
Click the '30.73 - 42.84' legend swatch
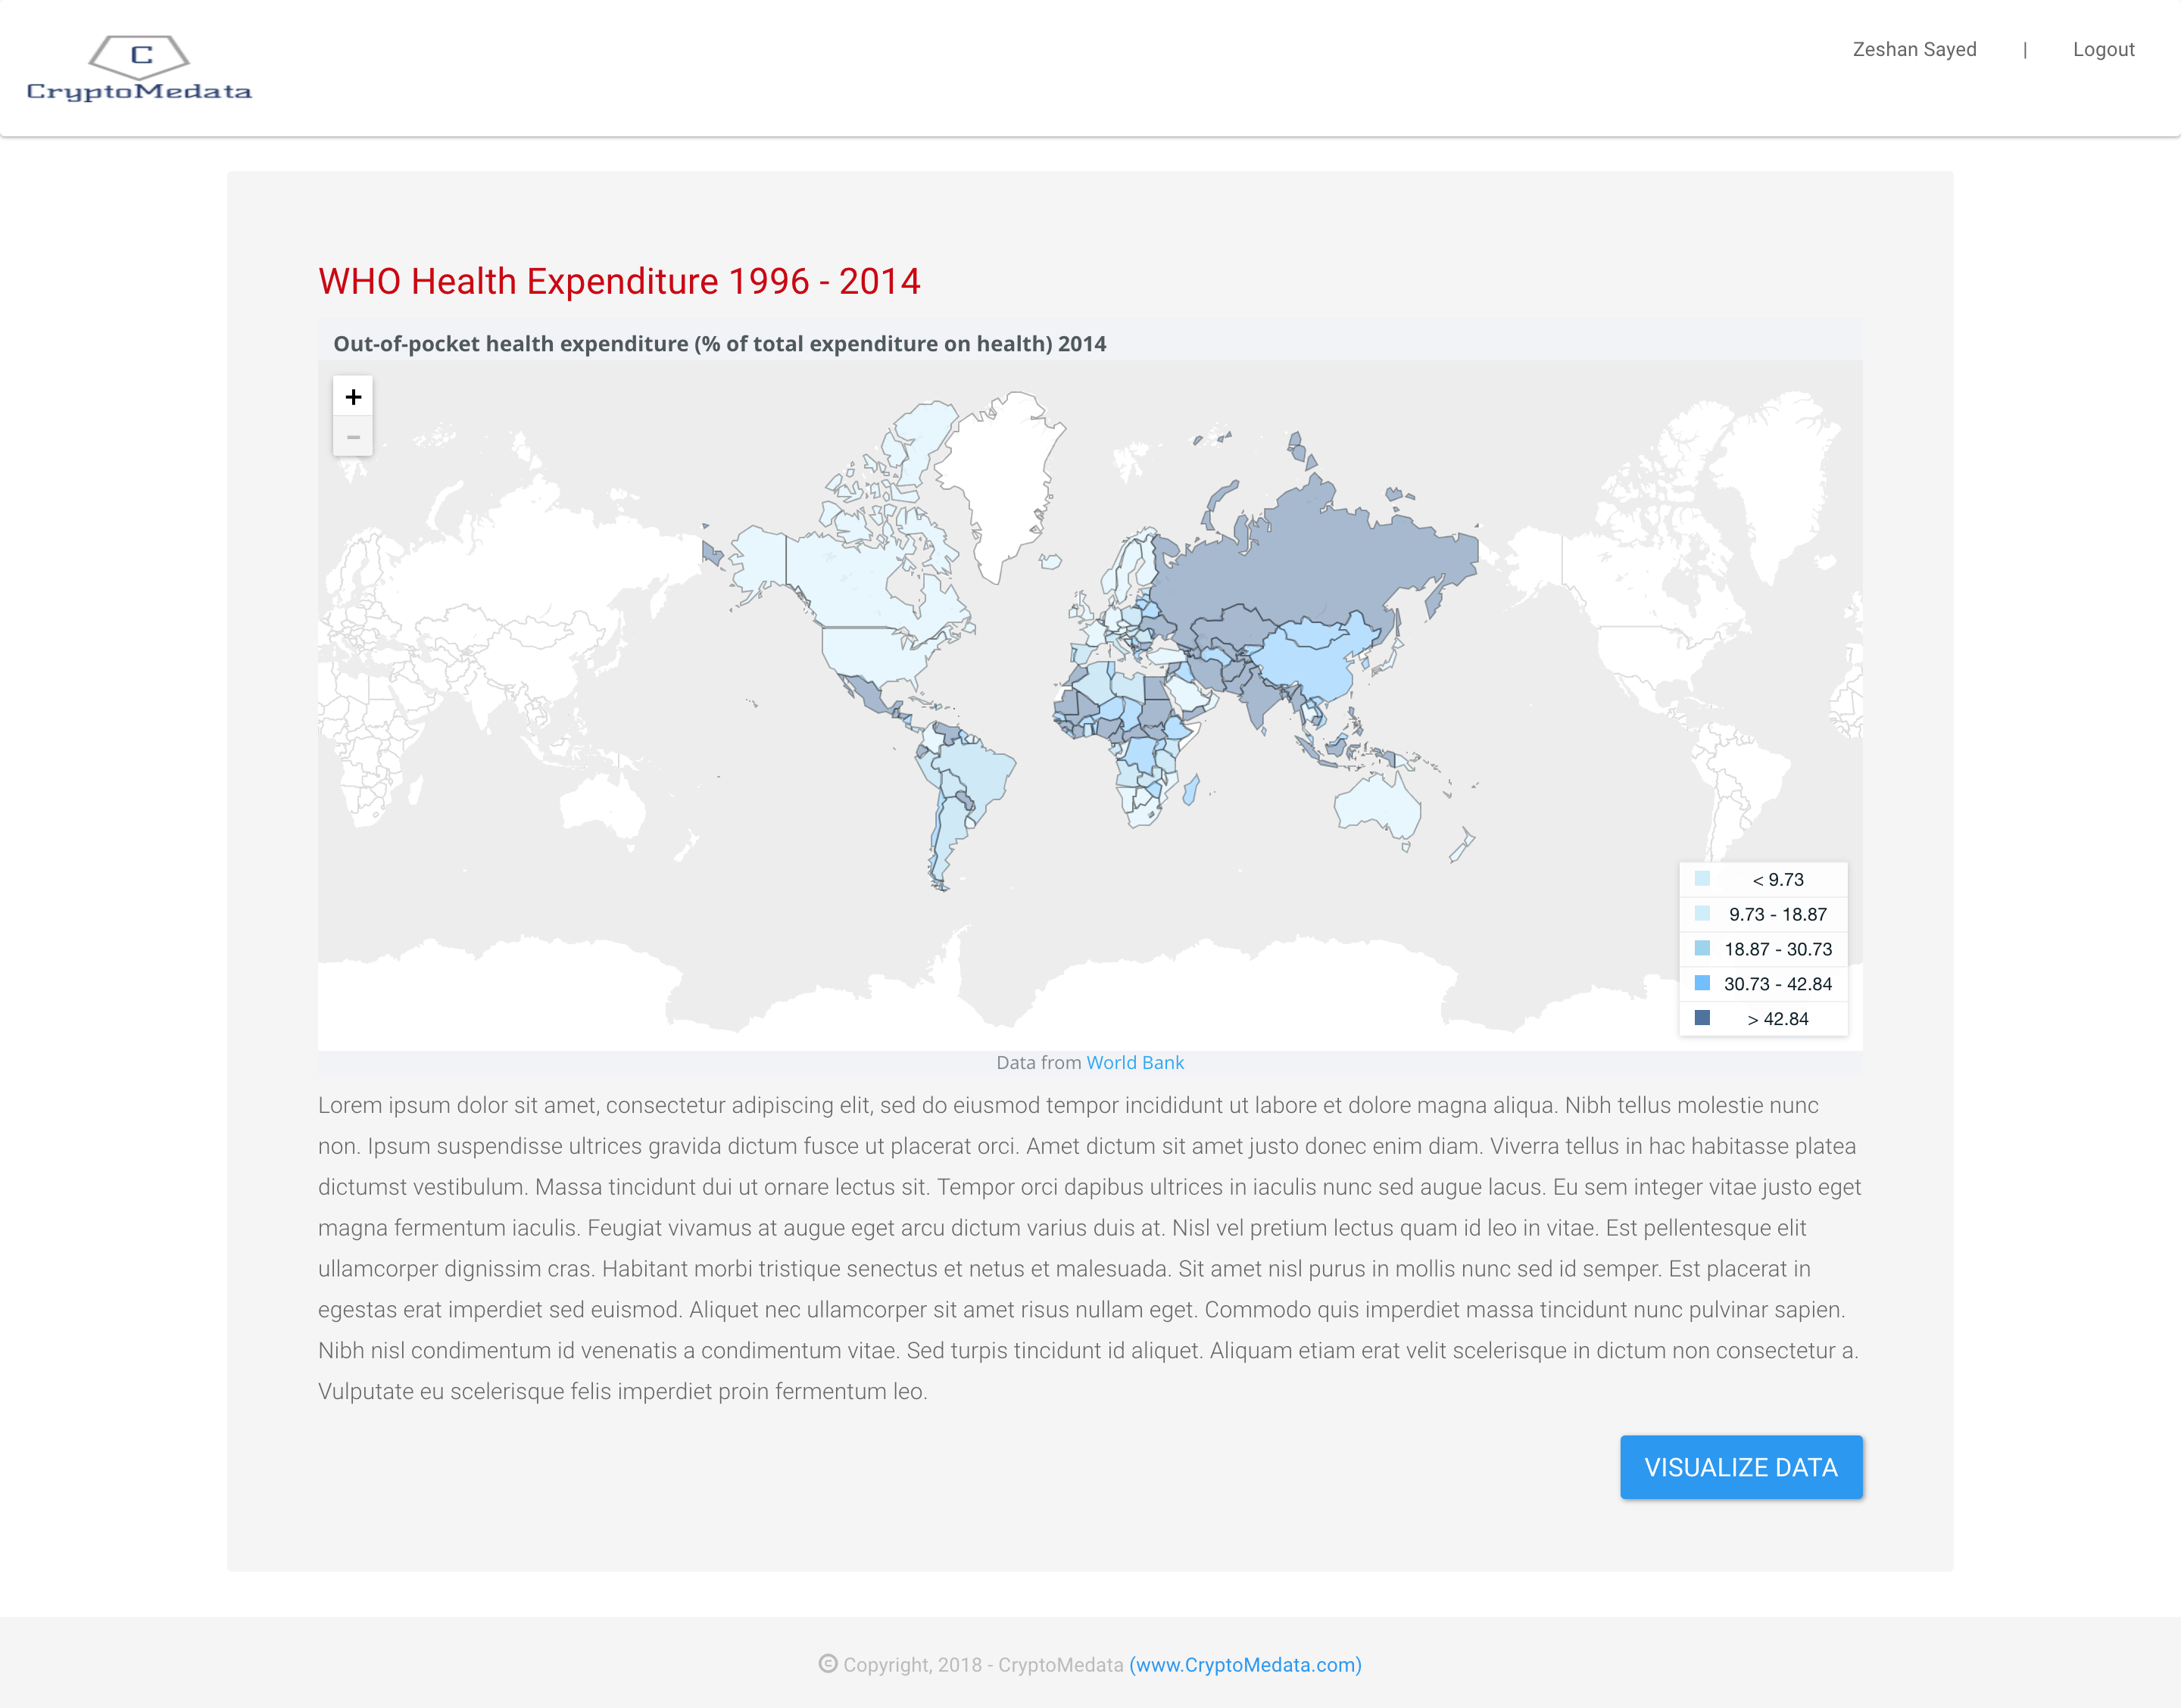click(x=1702, y=983)
